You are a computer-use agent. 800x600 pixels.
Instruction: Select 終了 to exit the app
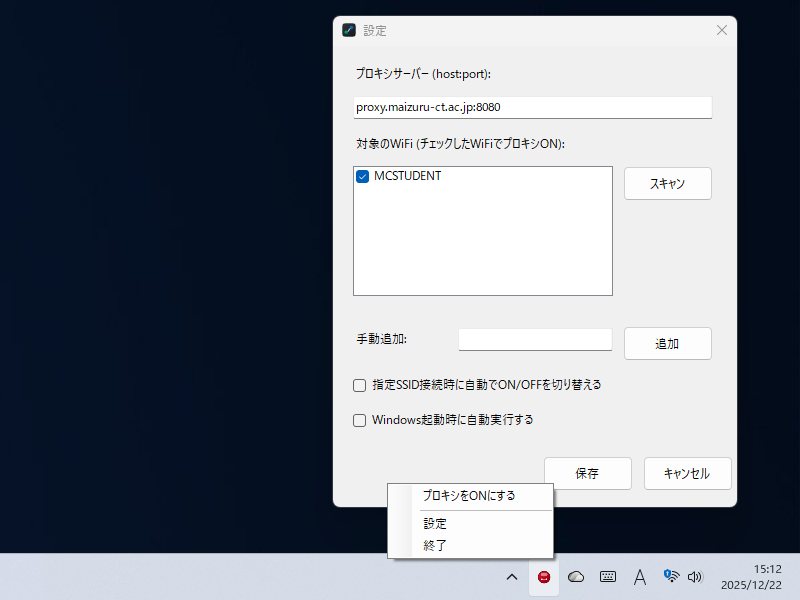pos(434,545)
